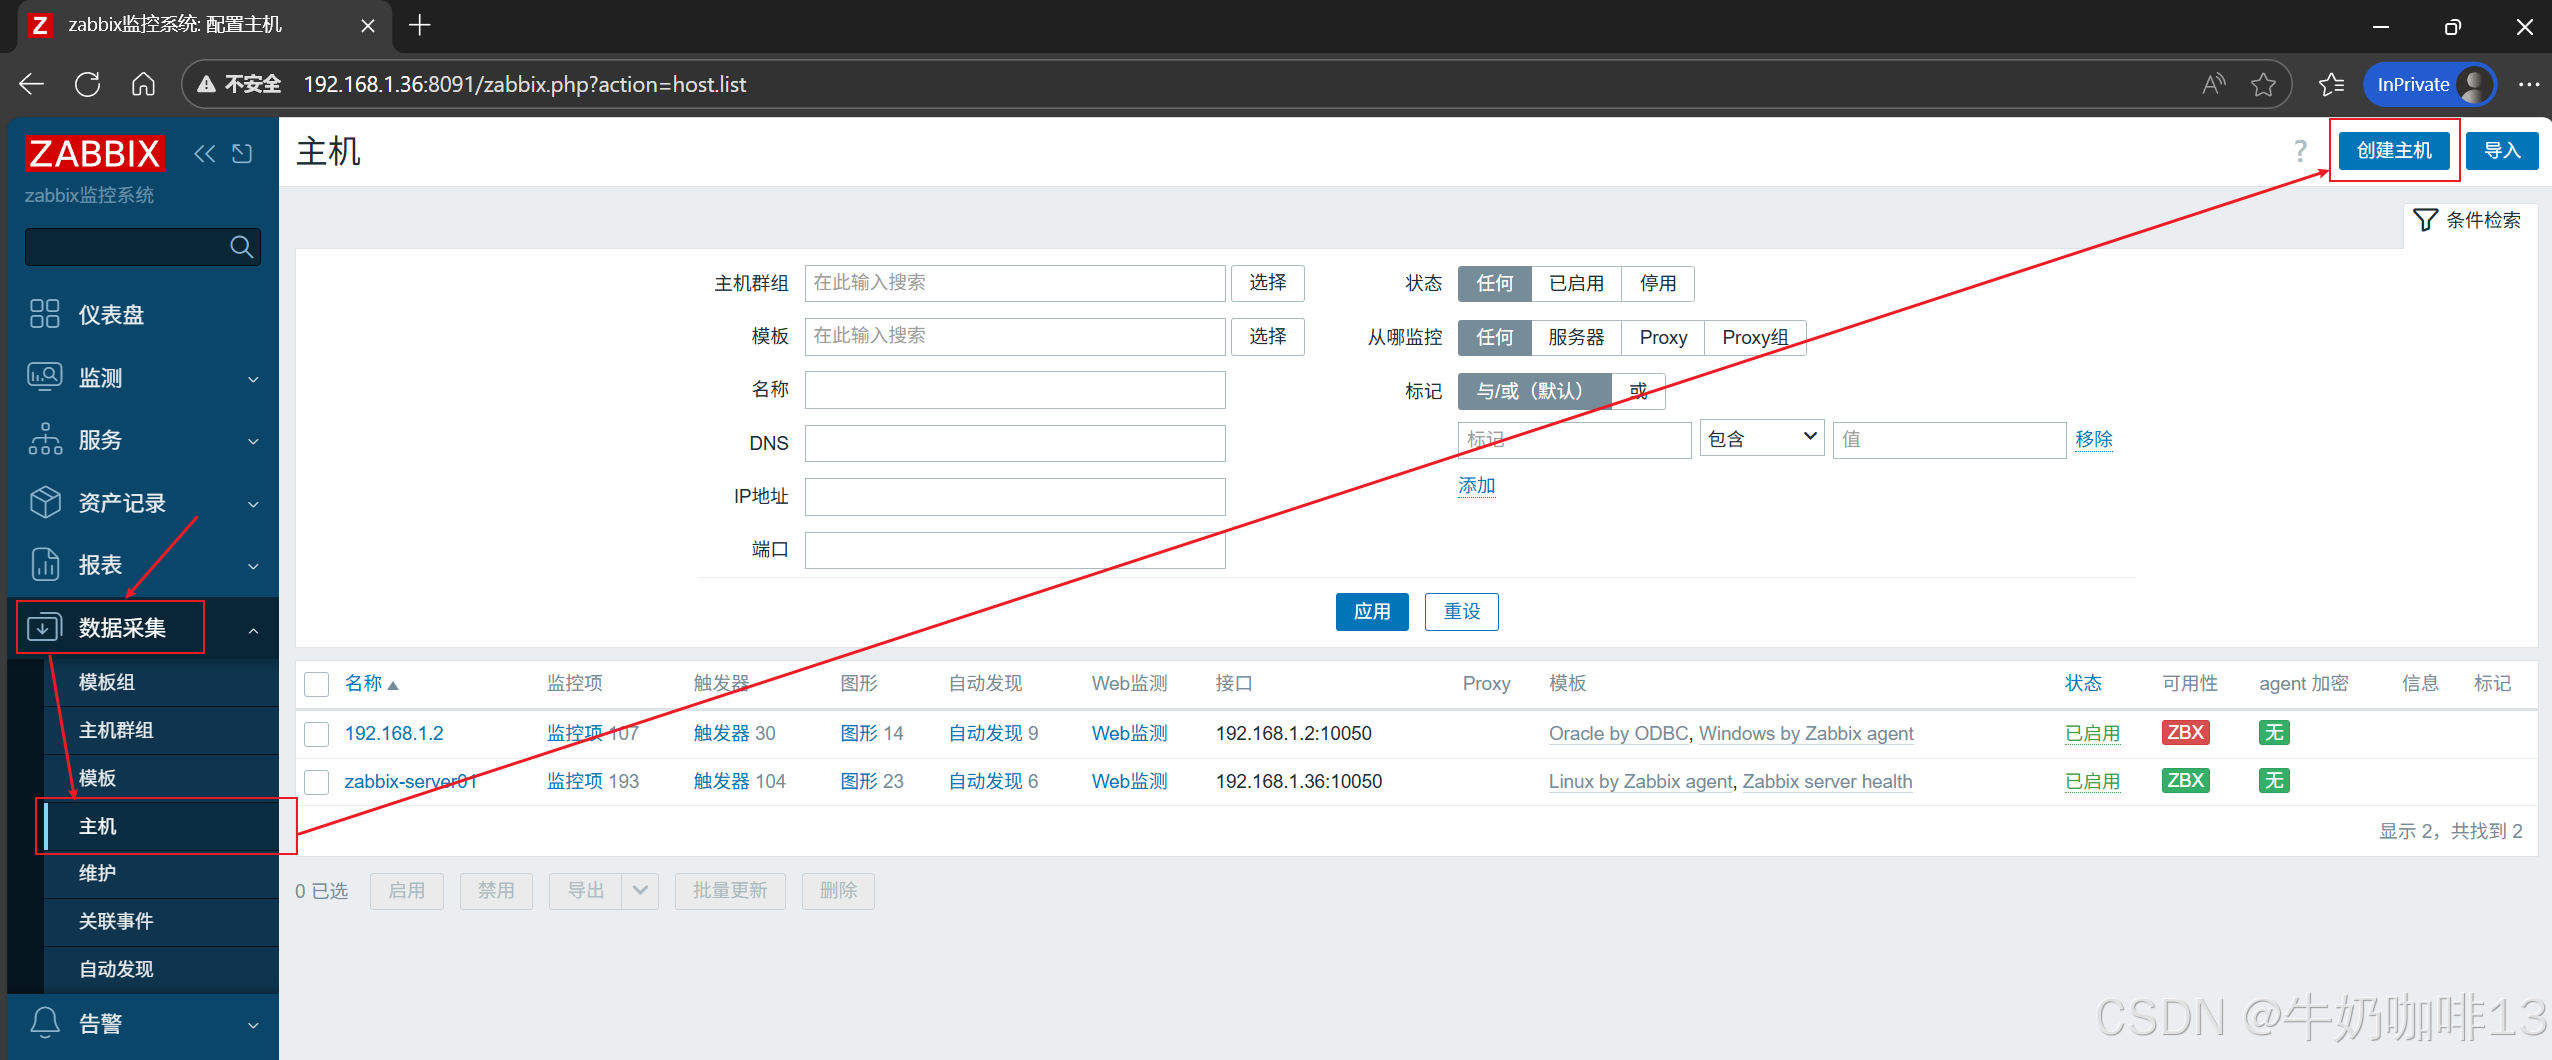The width and height of the screenshot is (2552, 1060).
Task: Expand the 服务 menu chevron
Action: 253,441
